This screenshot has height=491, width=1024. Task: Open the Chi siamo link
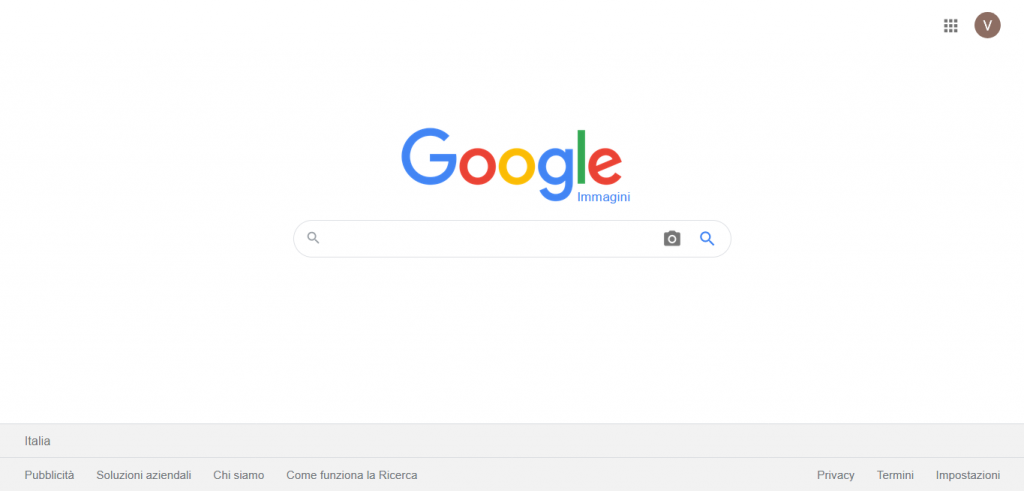[x=238, y=475]
